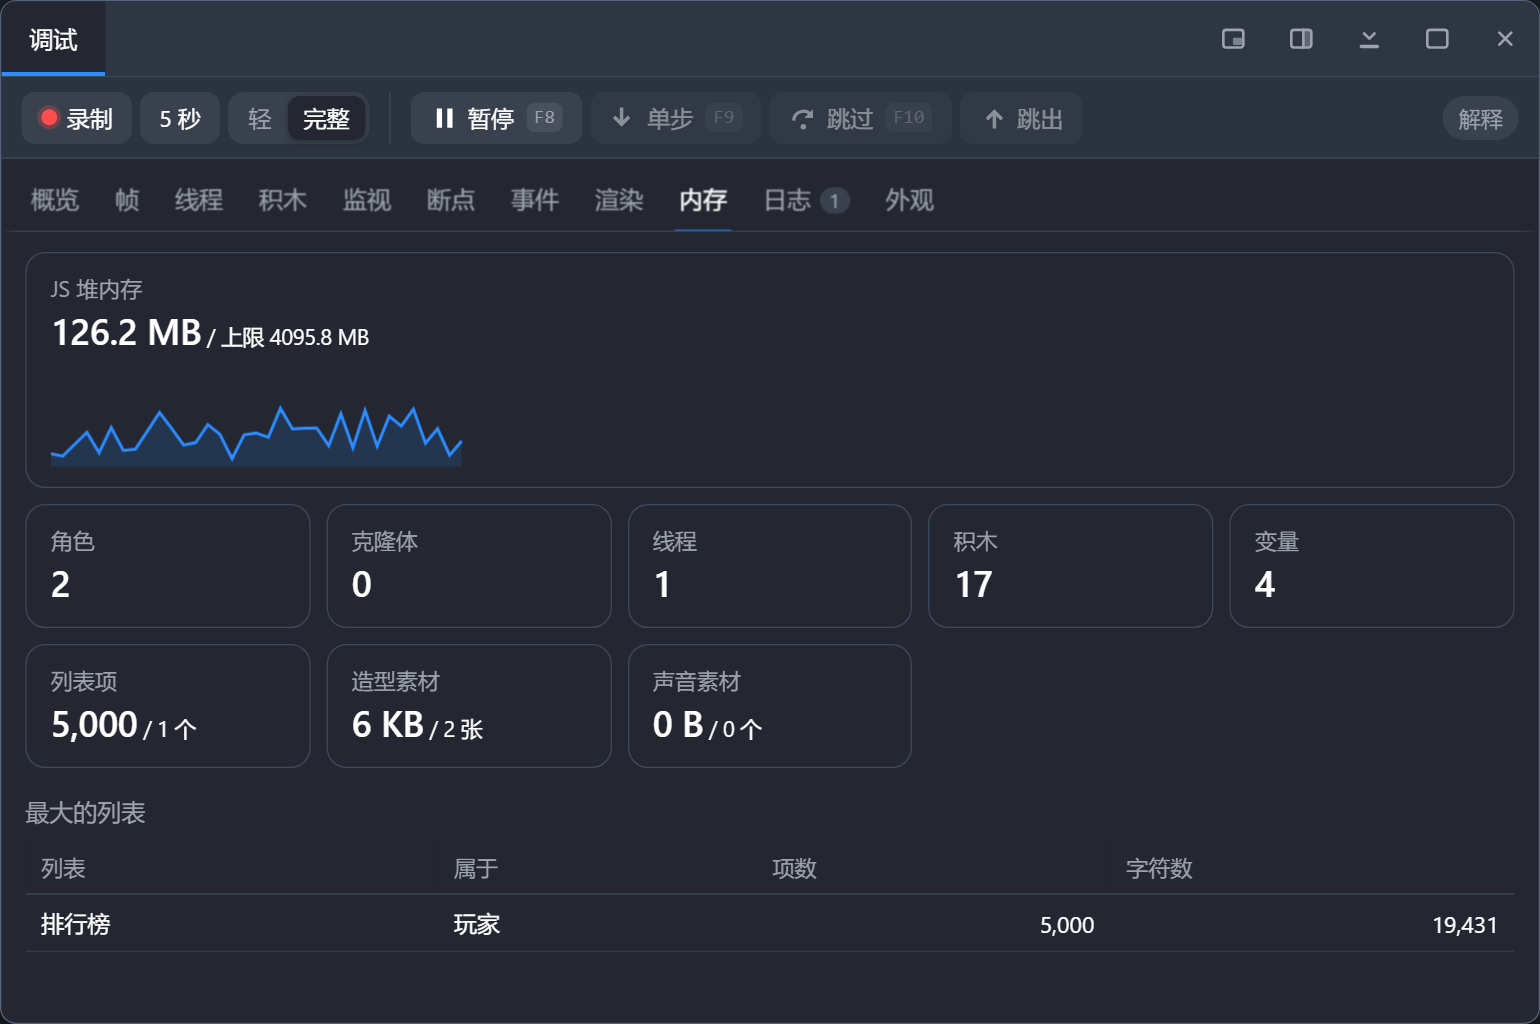The height and width of the screenshot is (1024, 1540).
Task: Go to the 线程 tab
Action: click(x=199, y=200)
